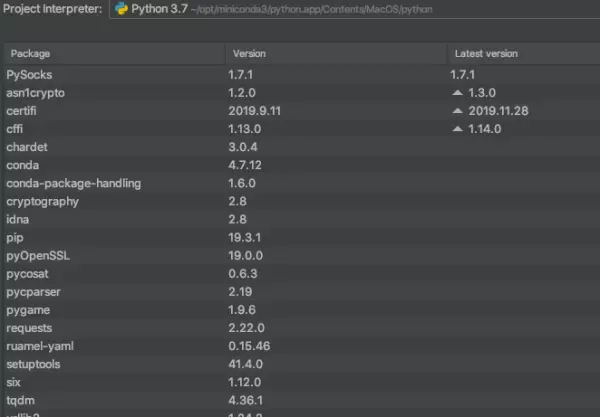This screenshot has height=417, width=600.
Task: Click the upgrade arrow beside 2019.11.28
Action: point(457,111)
